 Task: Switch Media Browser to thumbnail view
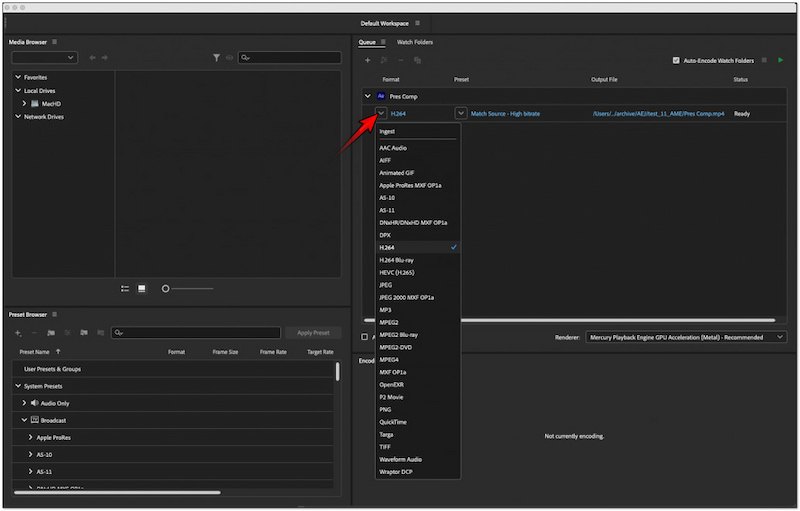point(141,288)
